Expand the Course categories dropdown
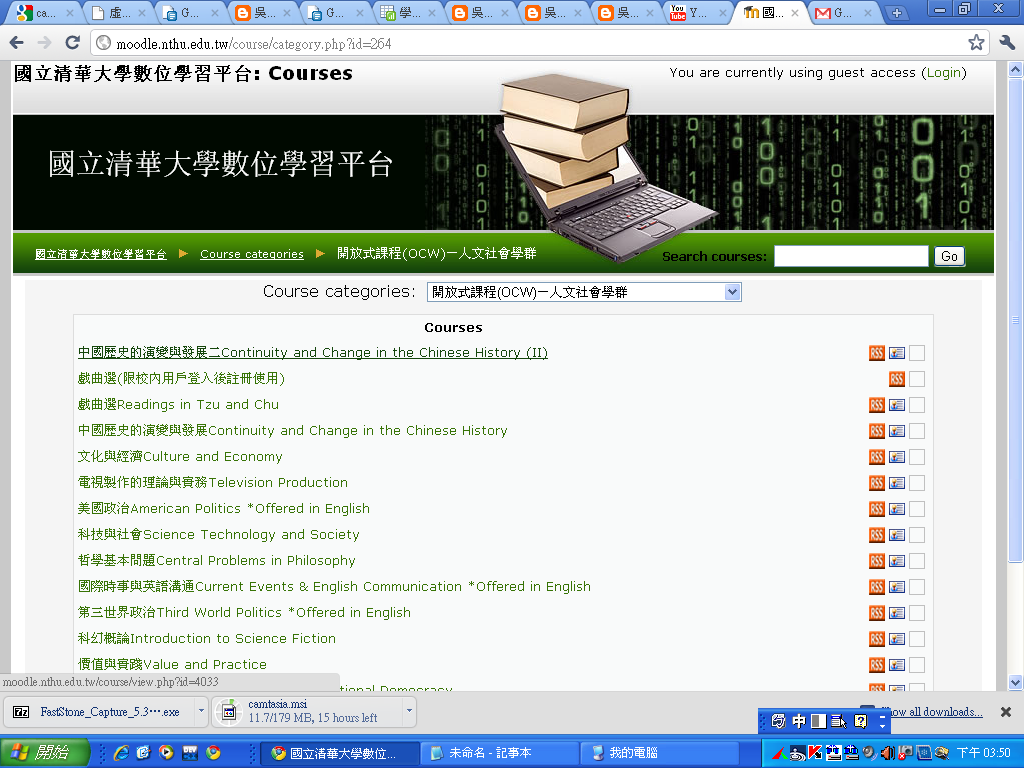Image resolution: width=1024 pixels, height=768 pixels. coord(584,292)
